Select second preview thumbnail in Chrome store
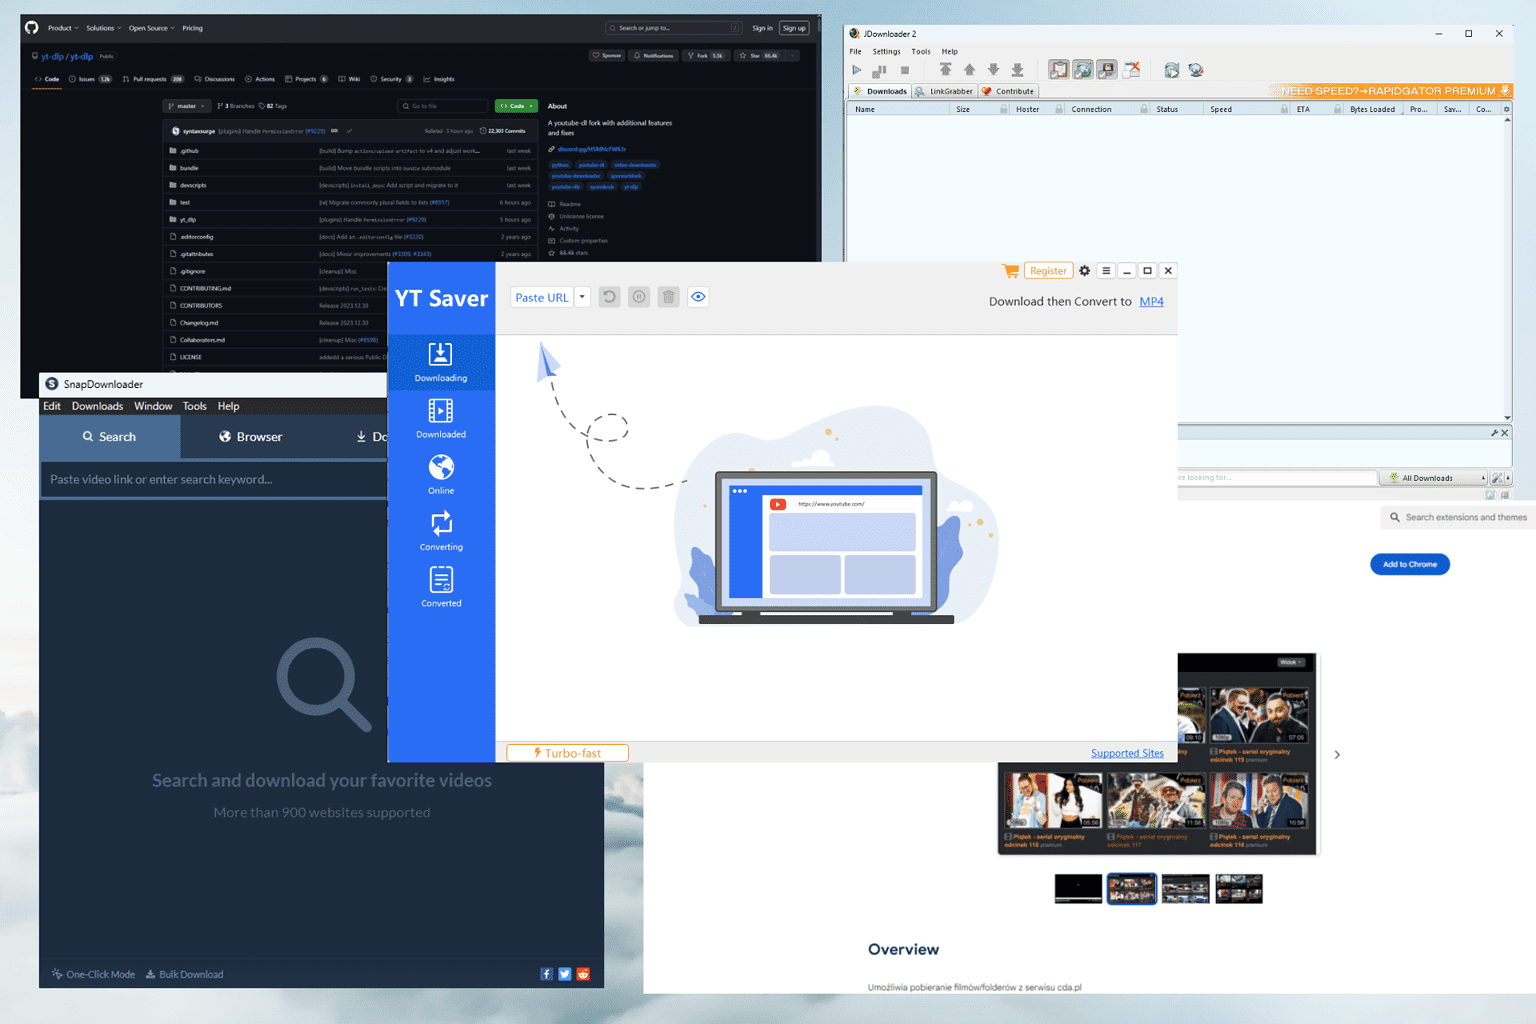The width and height of the screenshot is (1536, 1024). click(x=1132, y=888)
